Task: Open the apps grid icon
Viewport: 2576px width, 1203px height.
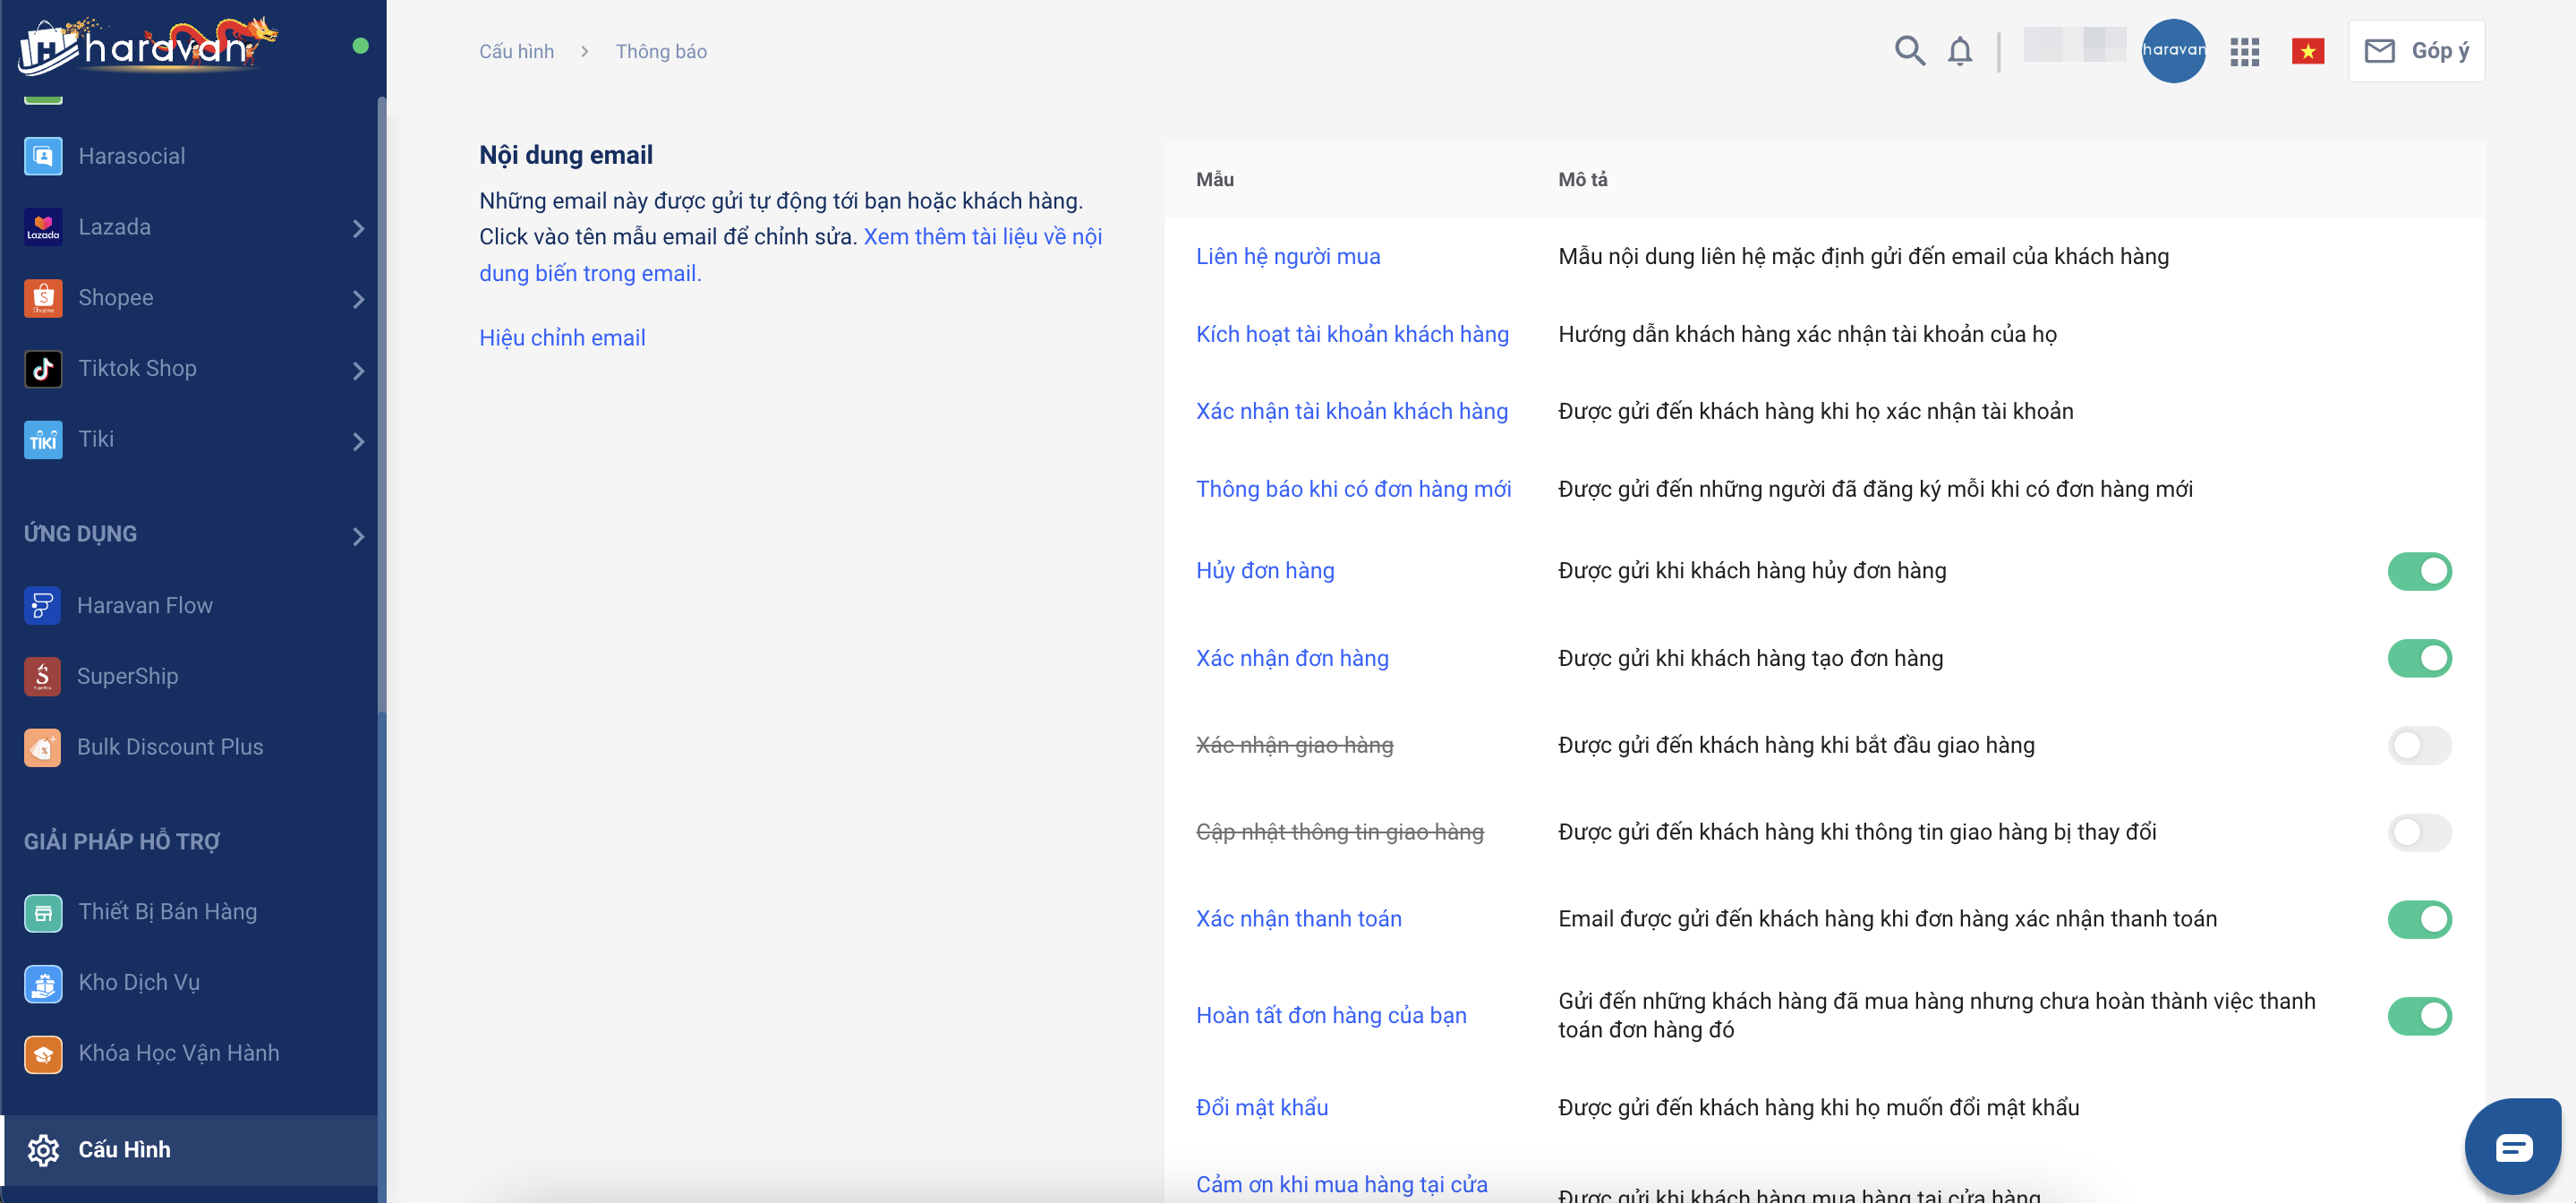Action: click(x=2244, y=52)
